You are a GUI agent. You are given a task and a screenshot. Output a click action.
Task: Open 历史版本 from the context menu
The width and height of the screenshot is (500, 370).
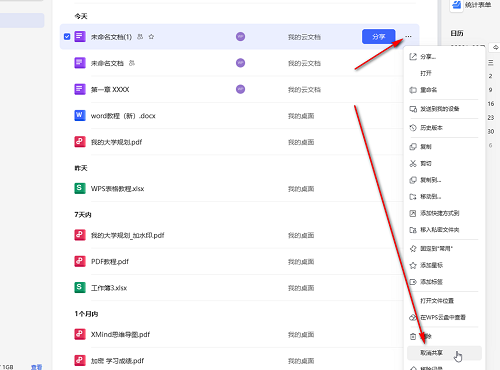444,128
